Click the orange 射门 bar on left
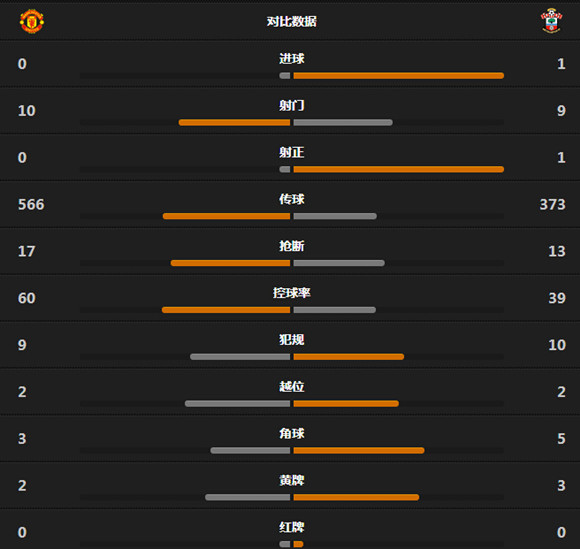 234,122
